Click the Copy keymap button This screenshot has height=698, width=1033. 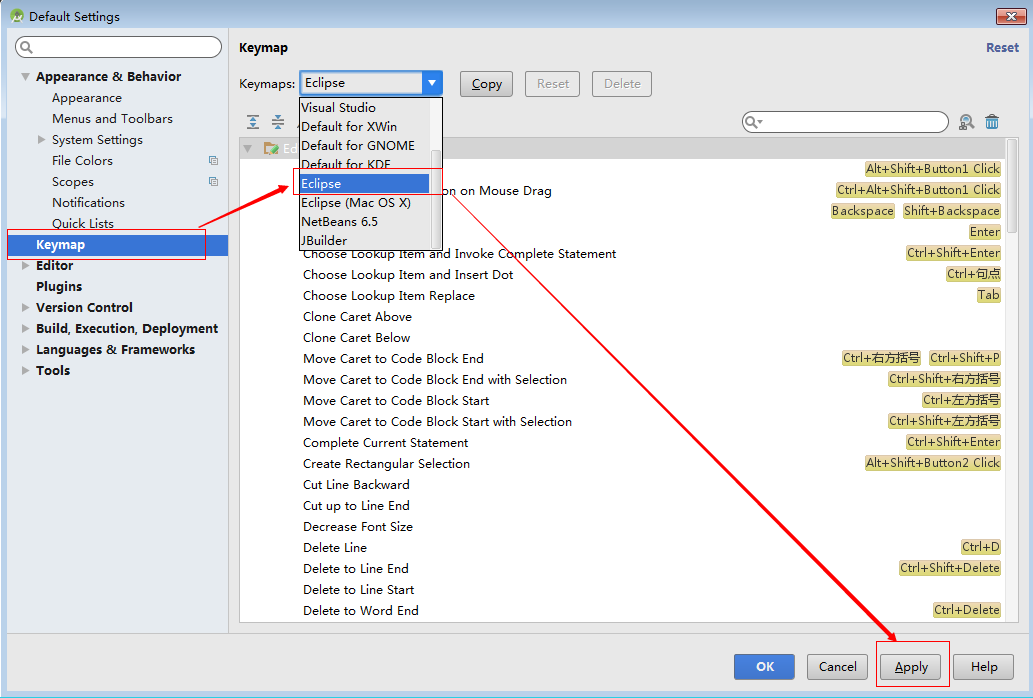pos(486,84)
